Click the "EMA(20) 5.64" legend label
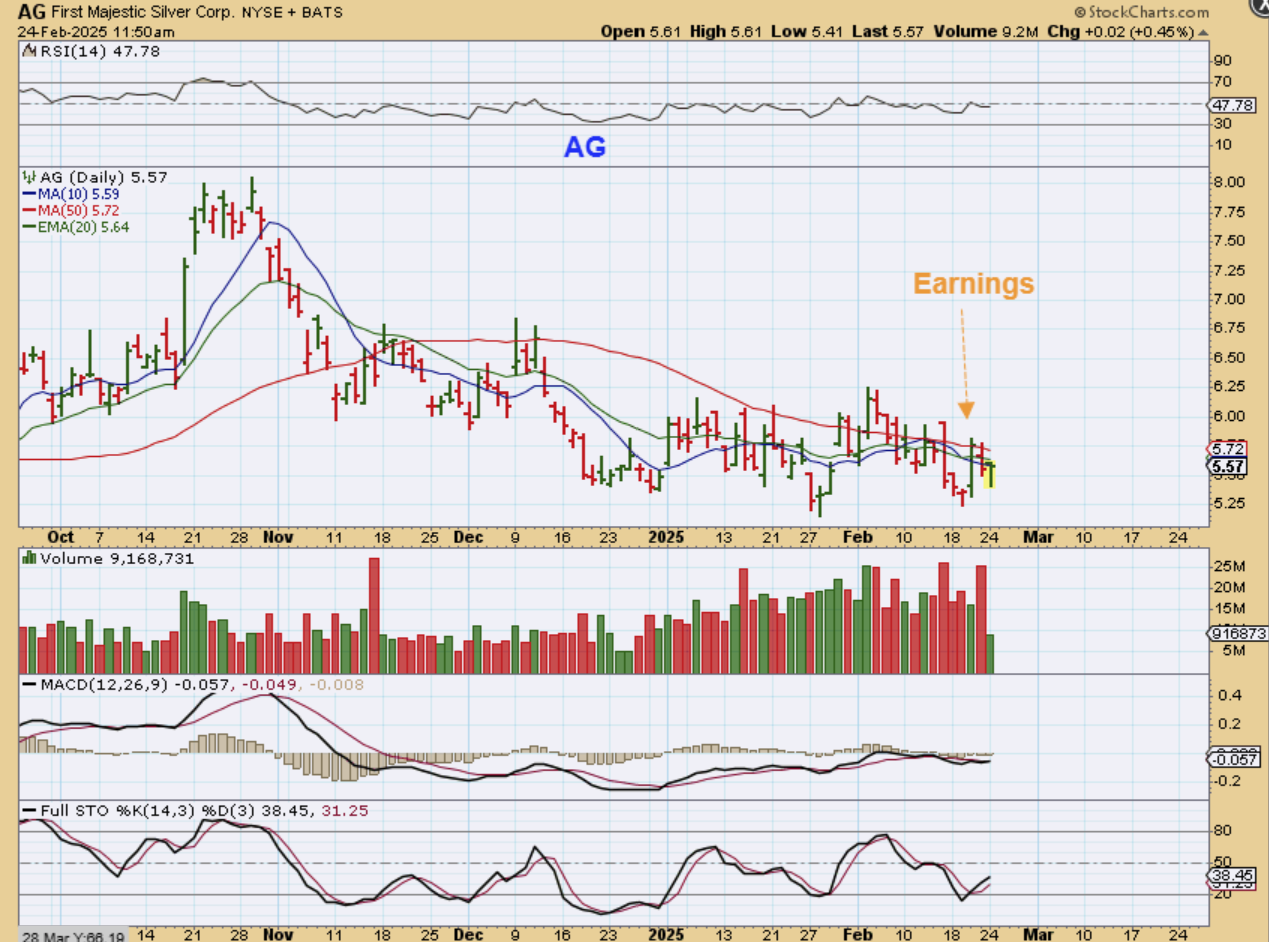Screen dimensions: 1269x942 (83, 227)
